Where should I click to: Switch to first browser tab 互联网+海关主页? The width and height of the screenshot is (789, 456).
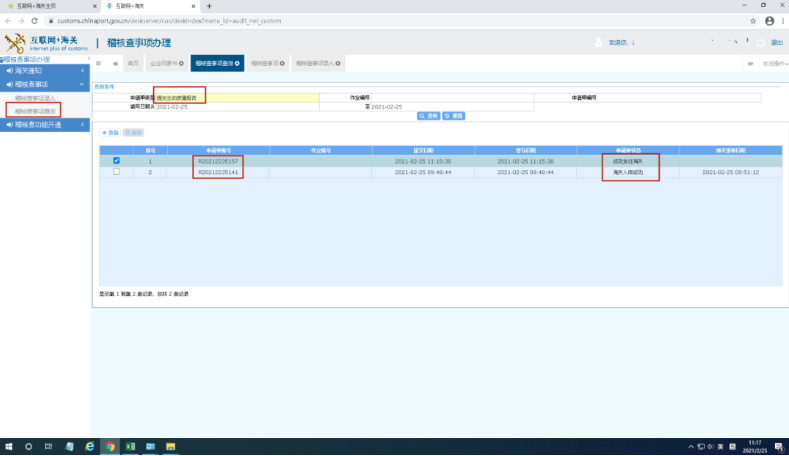click(x=50, y=6)
